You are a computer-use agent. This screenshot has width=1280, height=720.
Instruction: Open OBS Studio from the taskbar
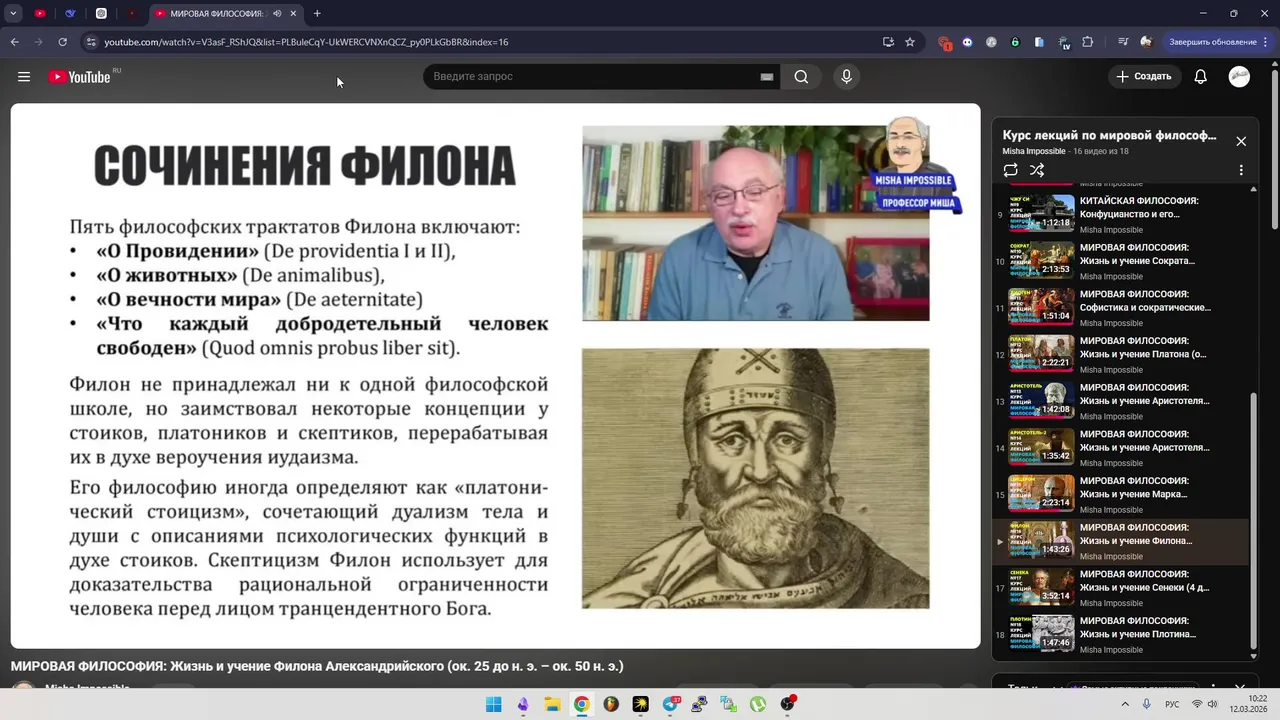tap(788, 704)
